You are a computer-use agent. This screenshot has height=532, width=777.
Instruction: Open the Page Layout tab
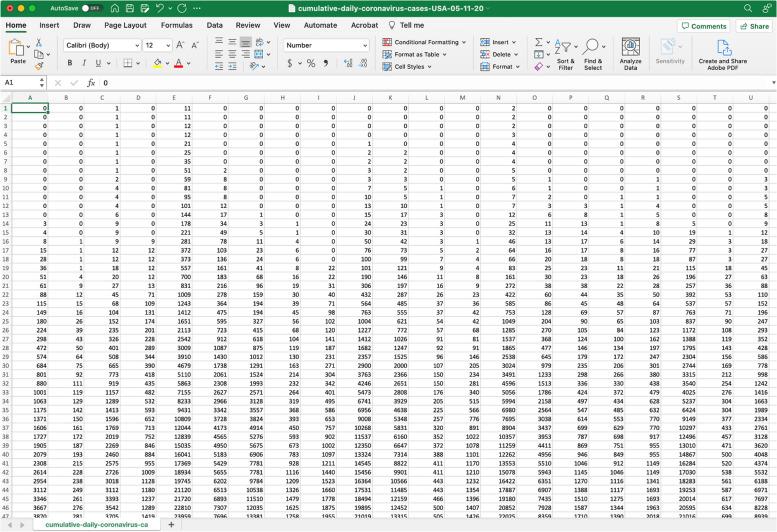[x=125, y=25]
